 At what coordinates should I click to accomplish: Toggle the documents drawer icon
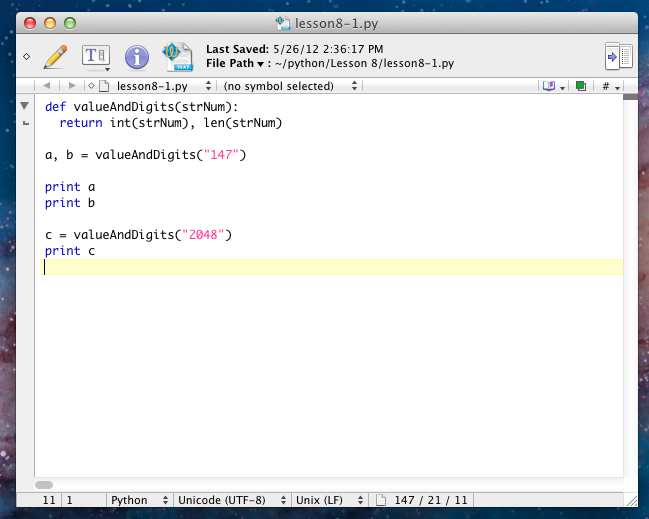point(618,56)
